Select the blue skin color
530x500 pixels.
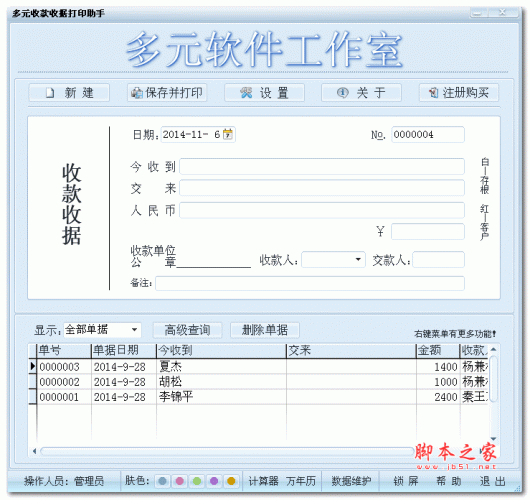pyautogui.click(x=162, y=481)
